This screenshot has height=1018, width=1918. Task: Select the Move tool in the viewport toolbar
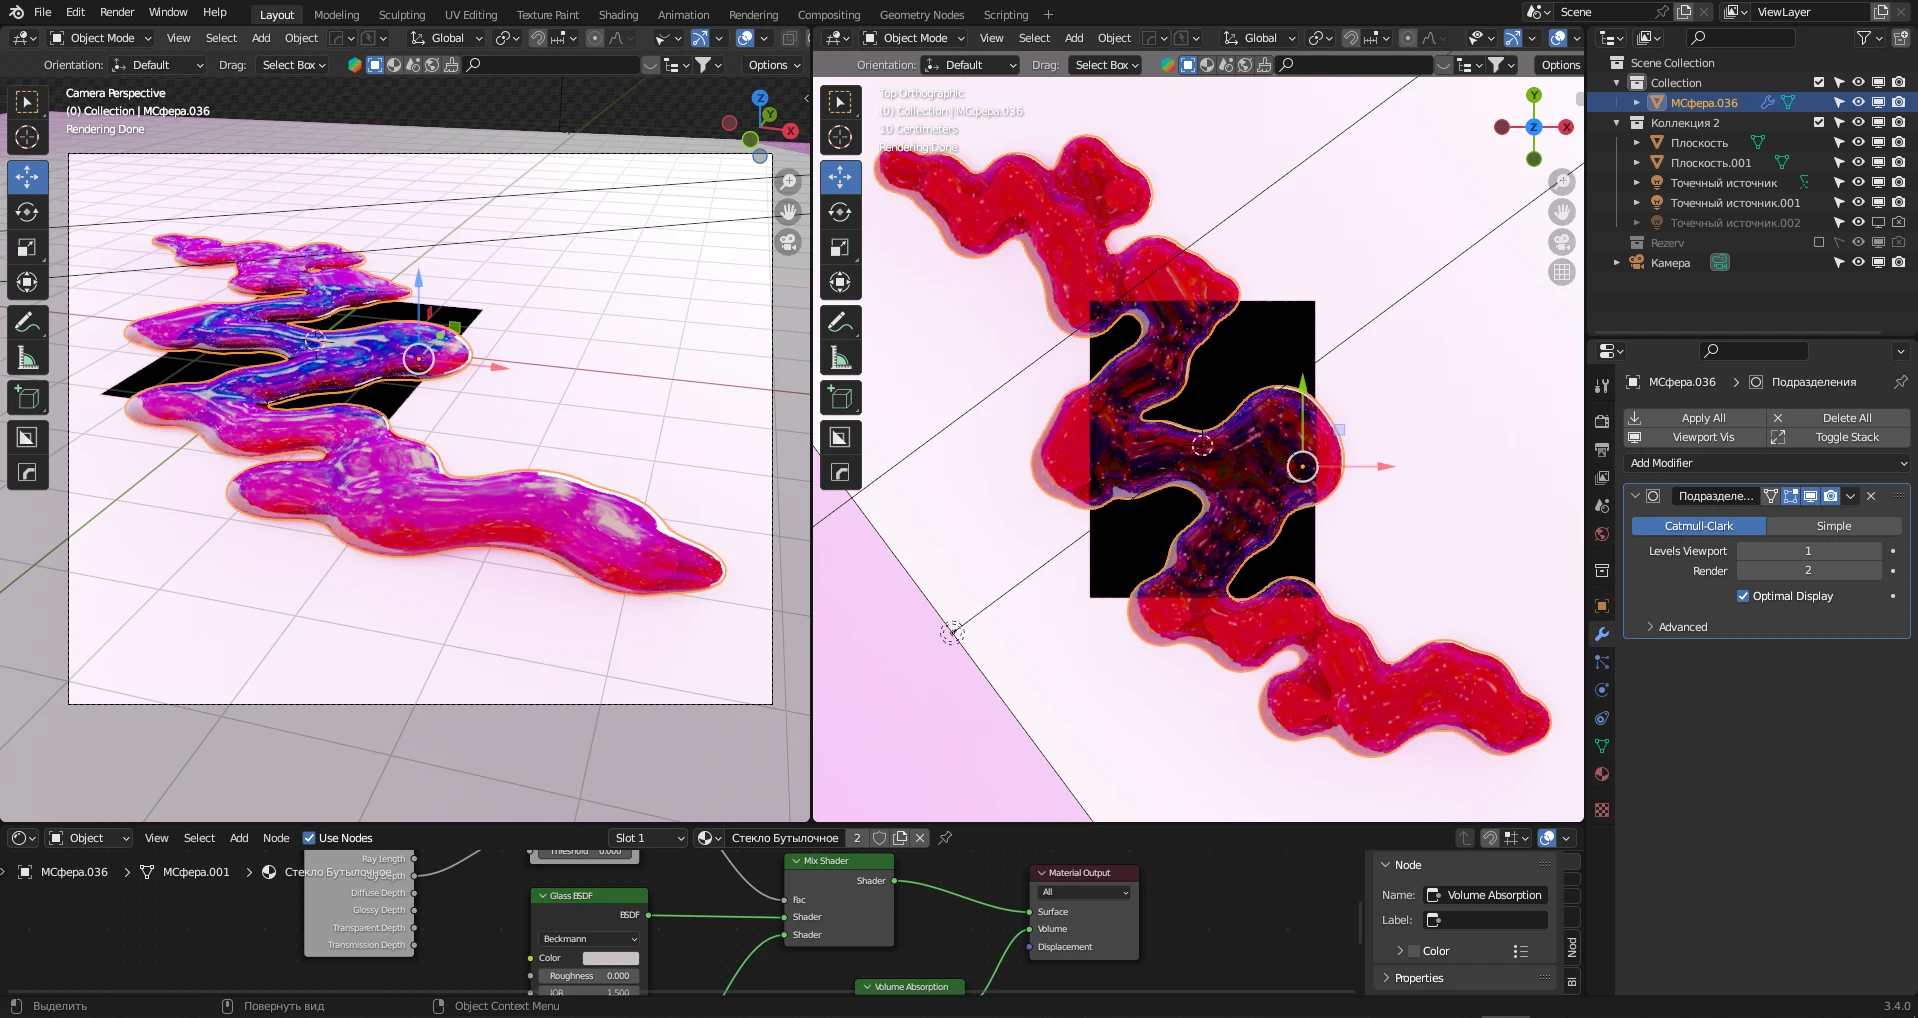[x=27, y=177]
